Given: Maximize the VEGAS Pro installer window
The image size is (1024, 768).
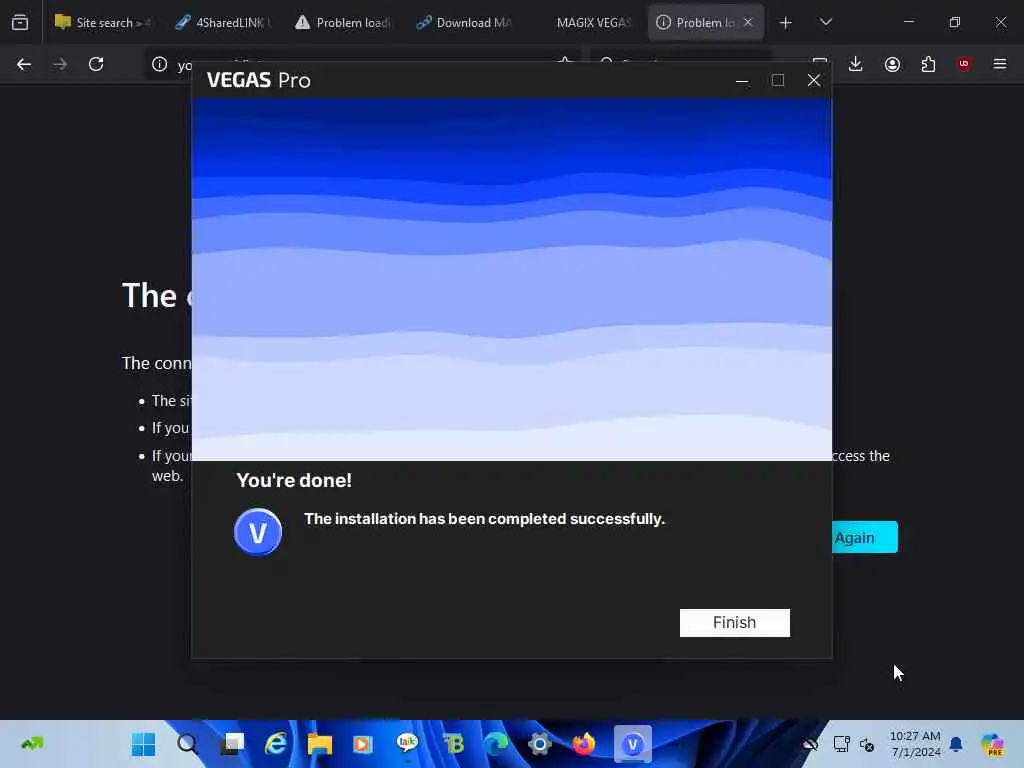Looking at the screenshot, I should (778, 80).
